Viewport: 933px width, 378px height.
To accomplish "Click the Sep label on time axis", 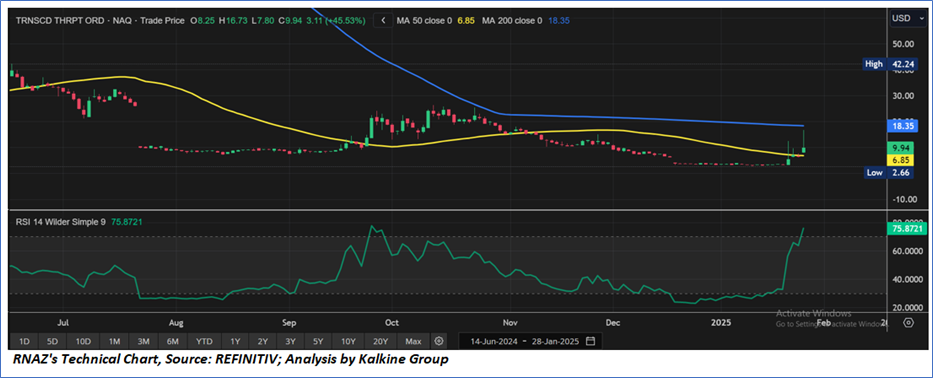I will pyautogui.click(x=289, y=323).
